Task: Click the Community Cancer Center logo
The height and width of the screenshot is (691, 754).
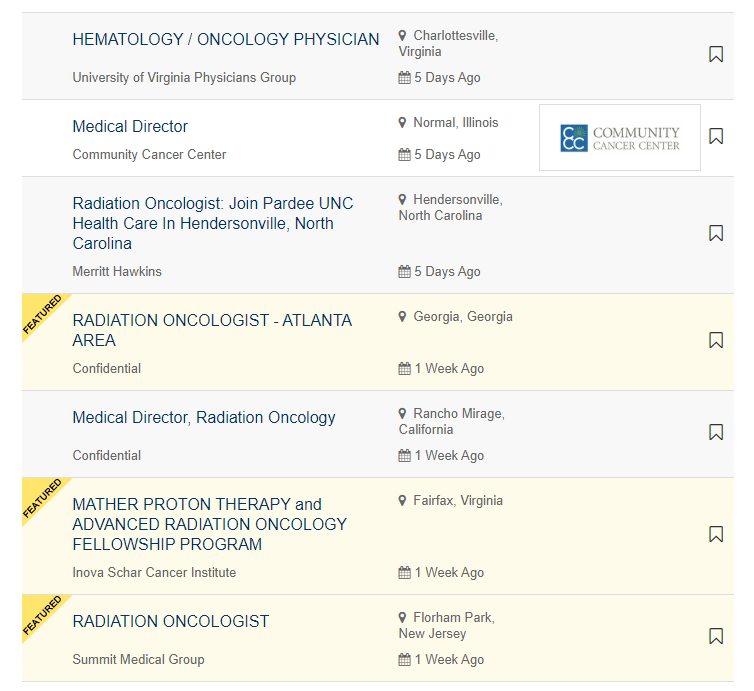Action: (x=620, y=138)
